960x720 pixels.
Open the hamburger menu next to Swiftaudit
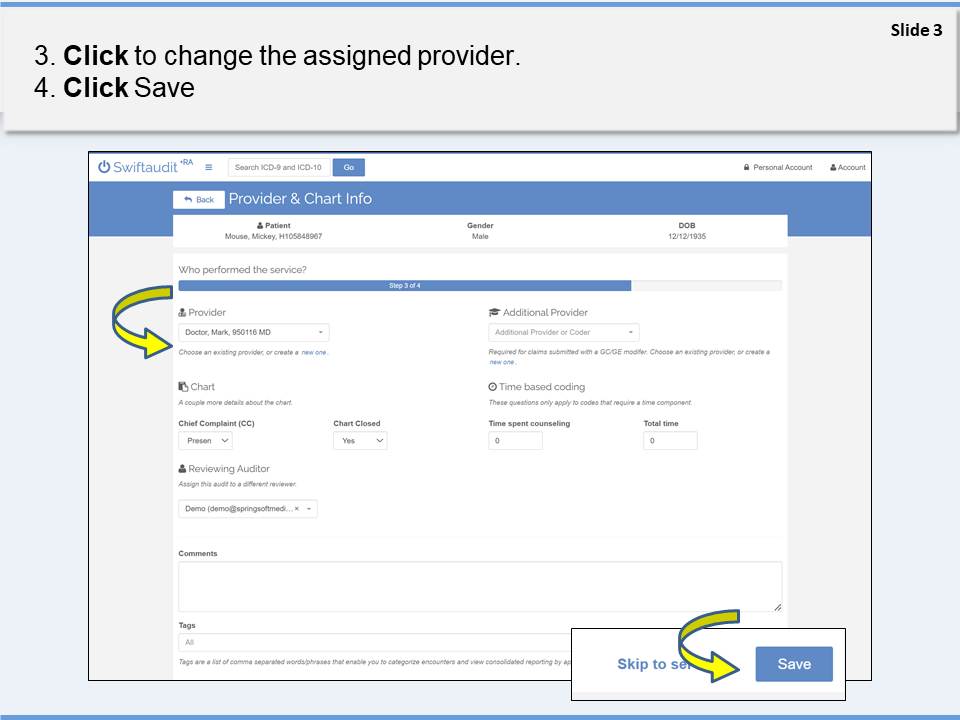pos(209,167)
